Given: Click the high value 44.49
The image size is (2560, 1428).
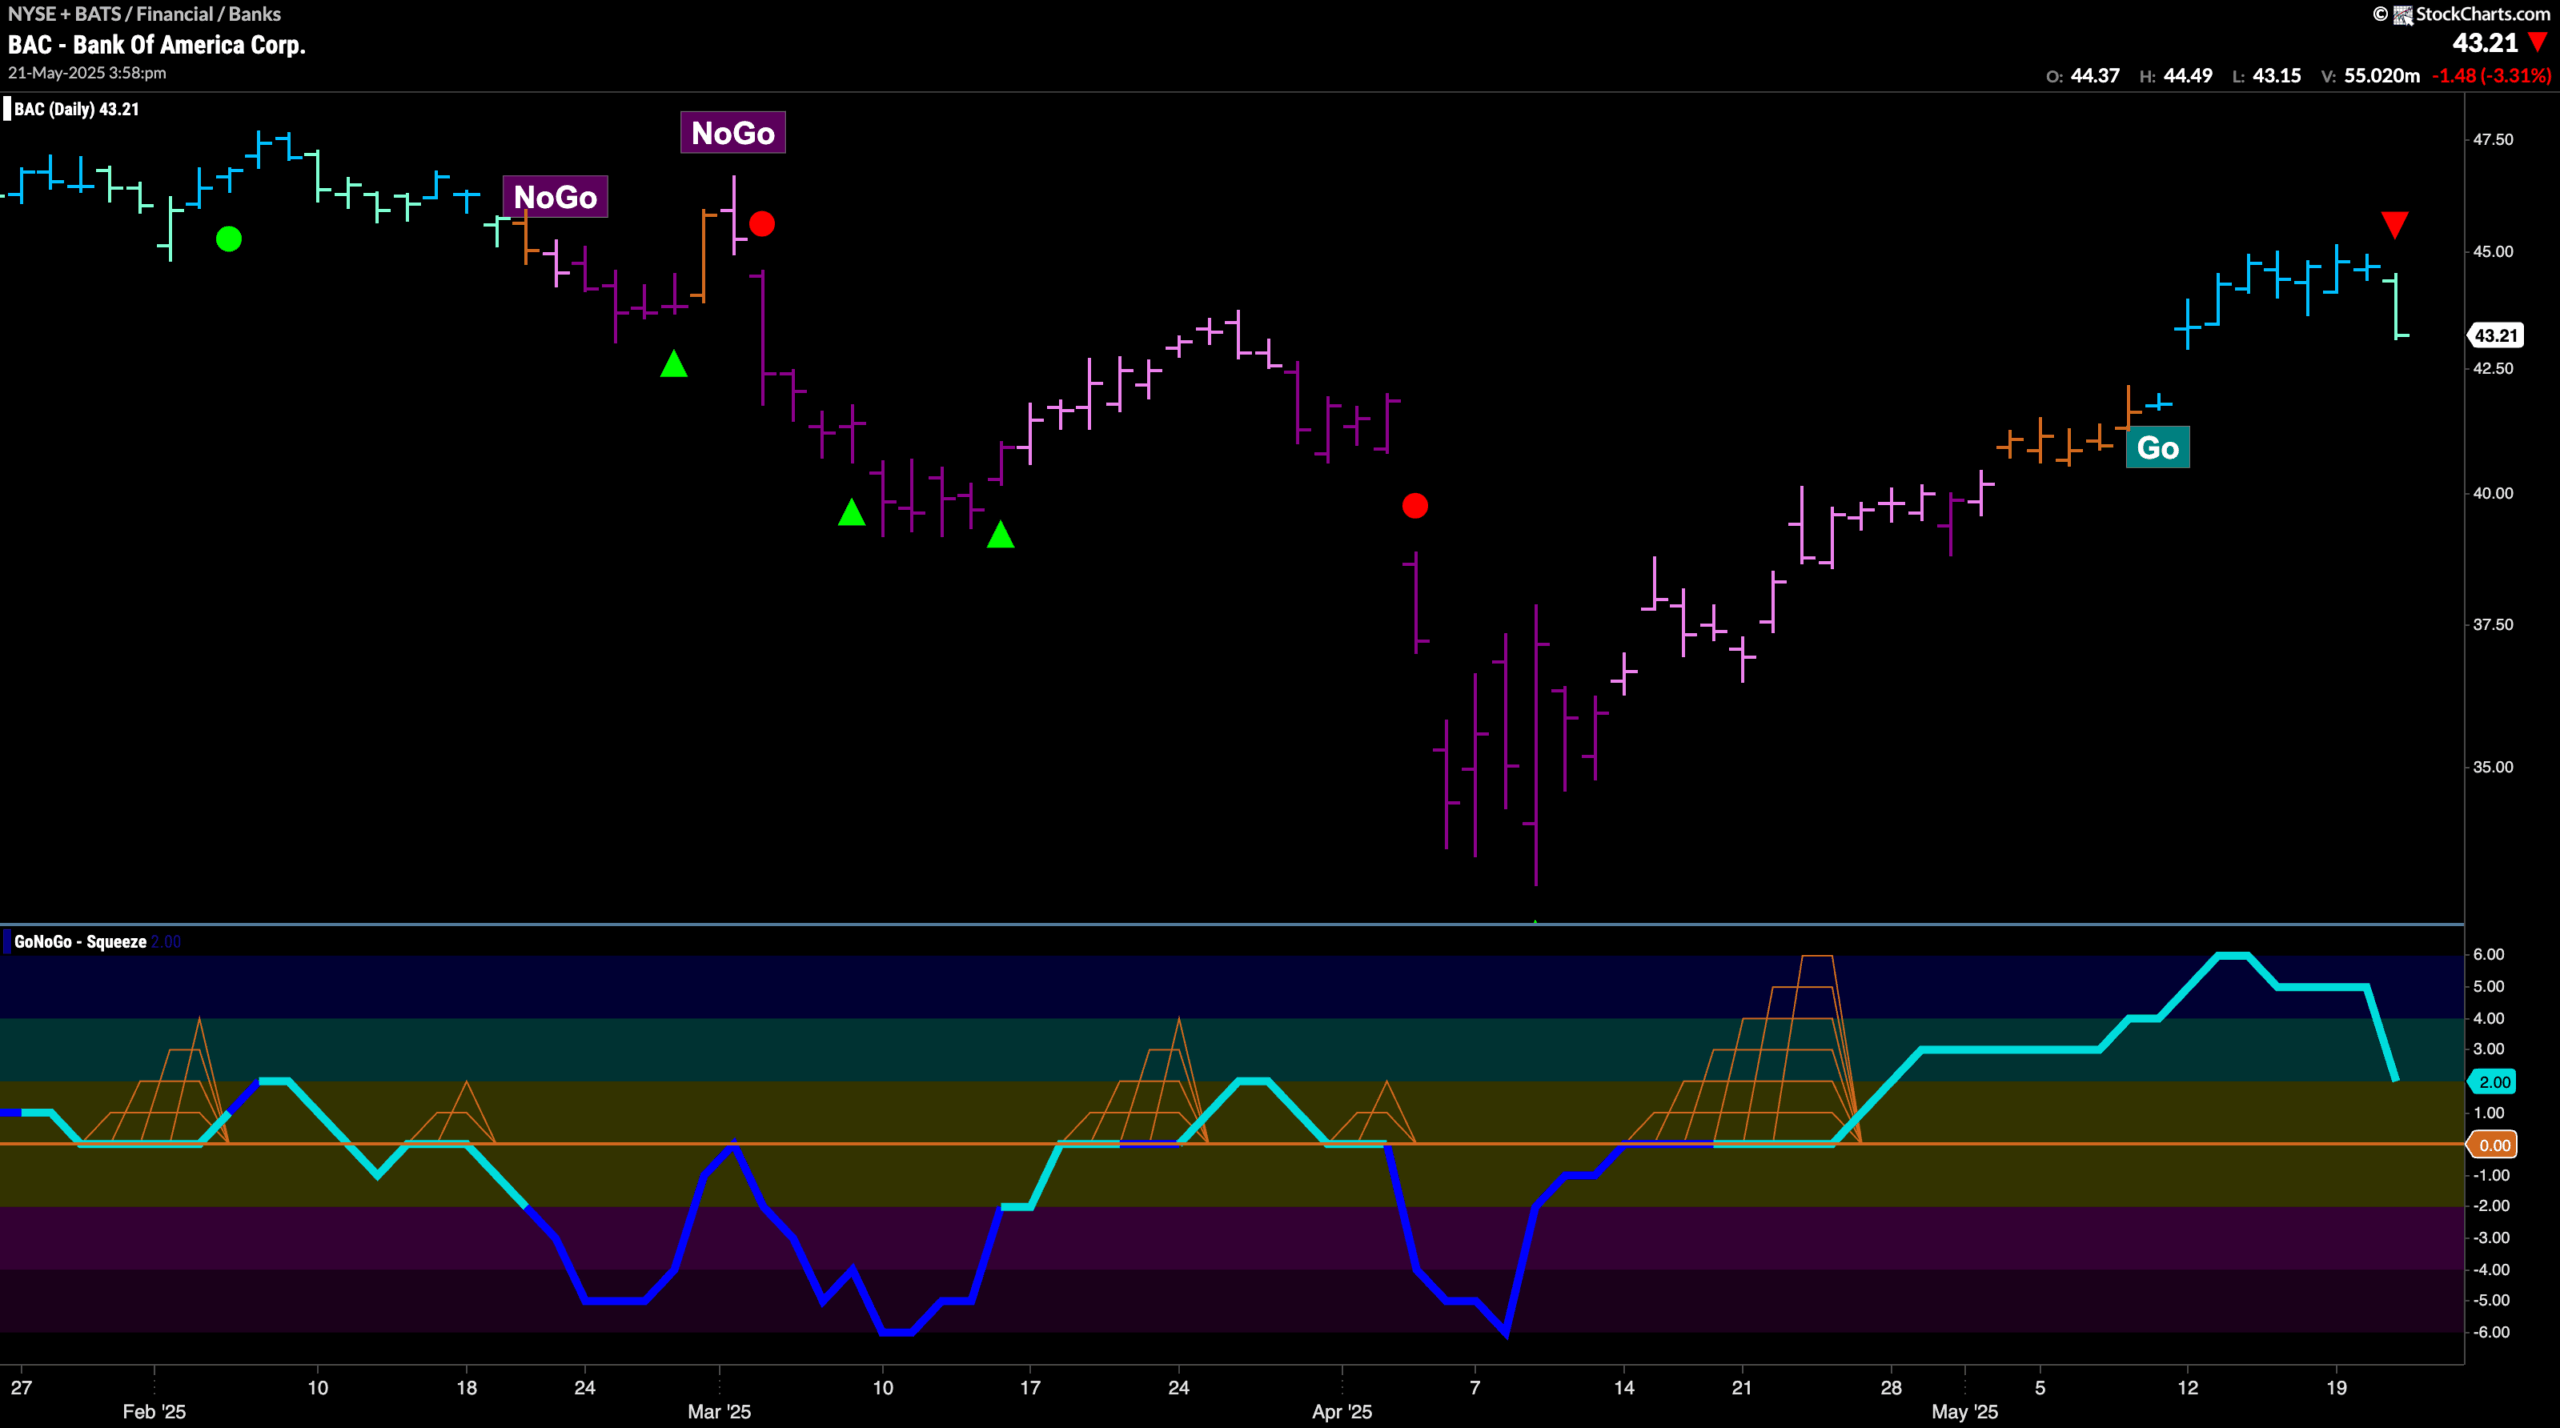Looking at the screenshot, I should point(2188,76).
